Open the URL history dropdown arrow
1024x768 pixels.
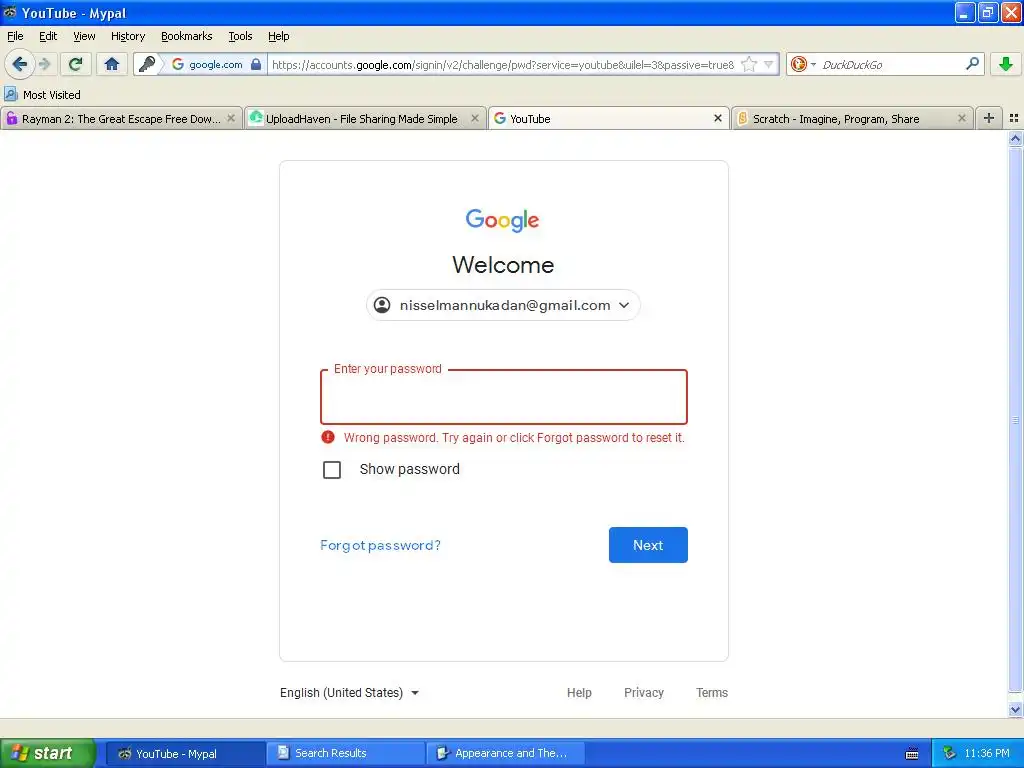[x=769, y=64]
